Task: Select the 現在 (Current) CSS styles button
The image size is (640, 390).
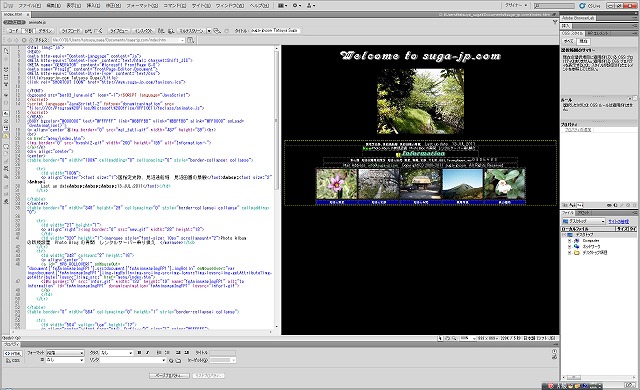Action: 583,41
